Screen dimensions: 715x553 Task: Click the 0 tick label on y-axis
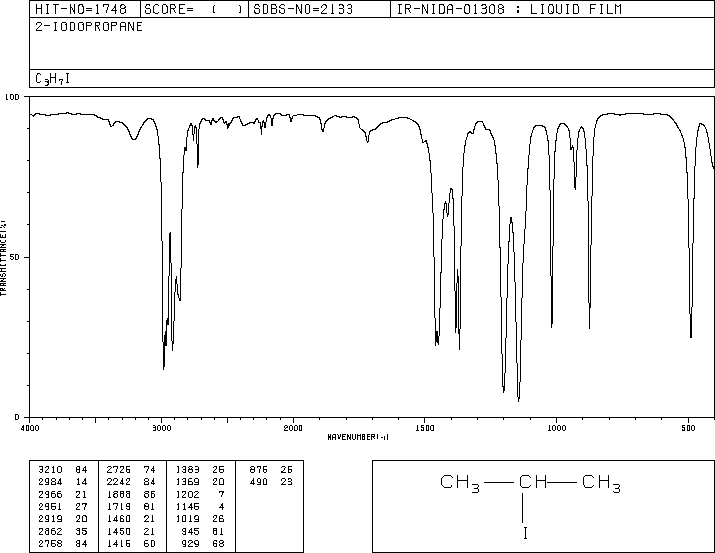coord(17,417)
